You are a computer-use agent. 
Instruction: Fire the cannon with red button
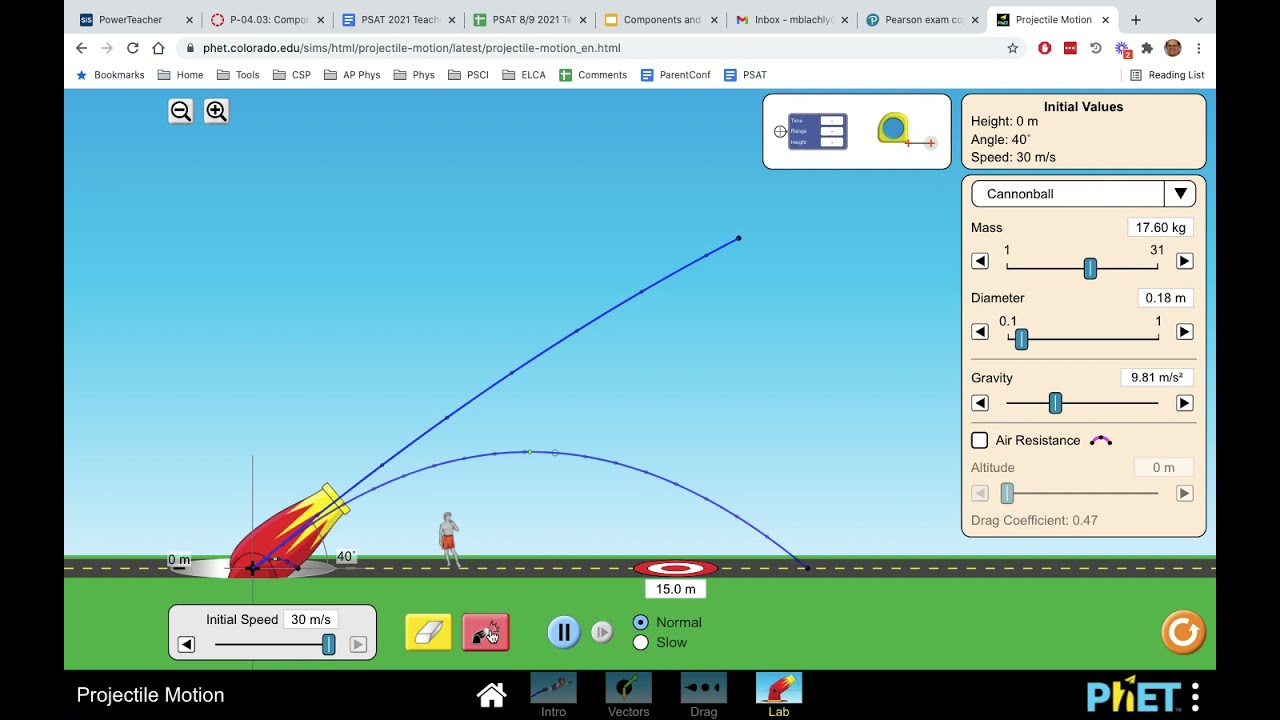tap(486, 633)
